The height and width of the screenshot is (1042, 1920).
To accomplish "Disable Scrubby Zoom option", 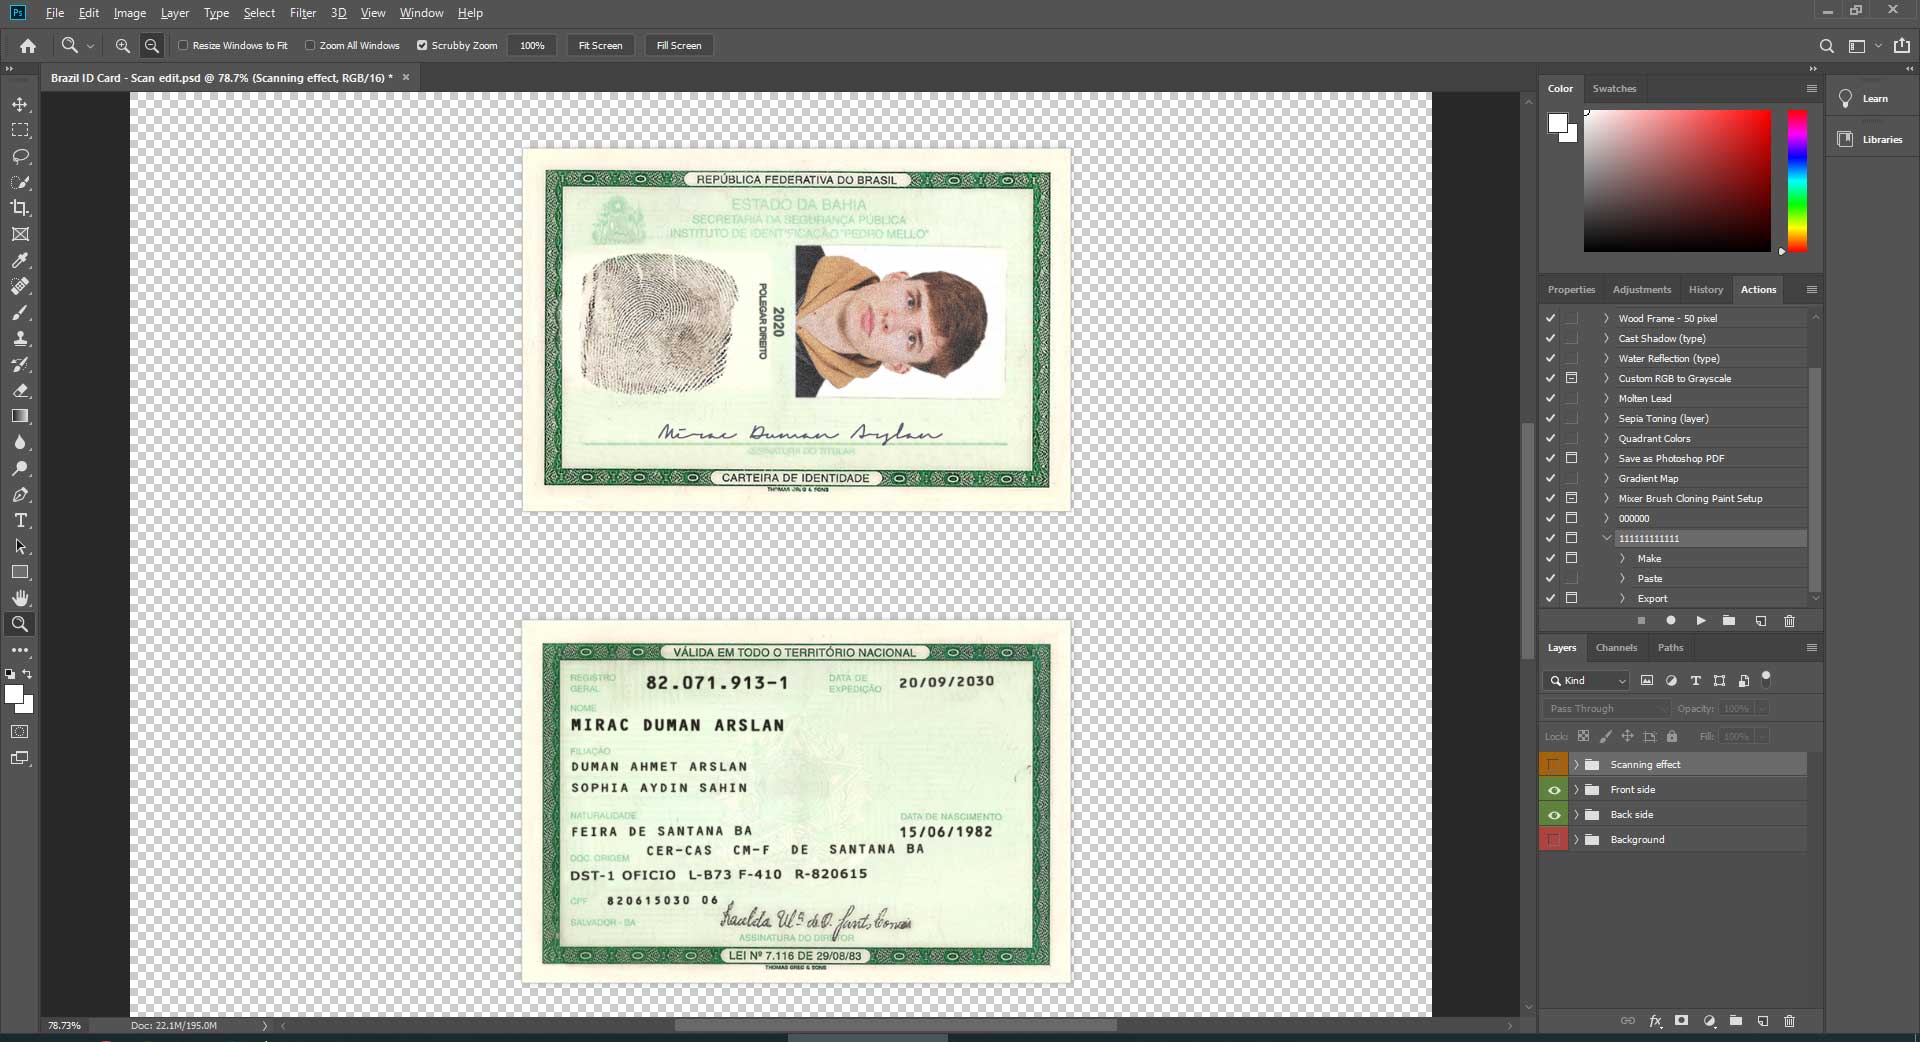I will [x=422, y=45].
